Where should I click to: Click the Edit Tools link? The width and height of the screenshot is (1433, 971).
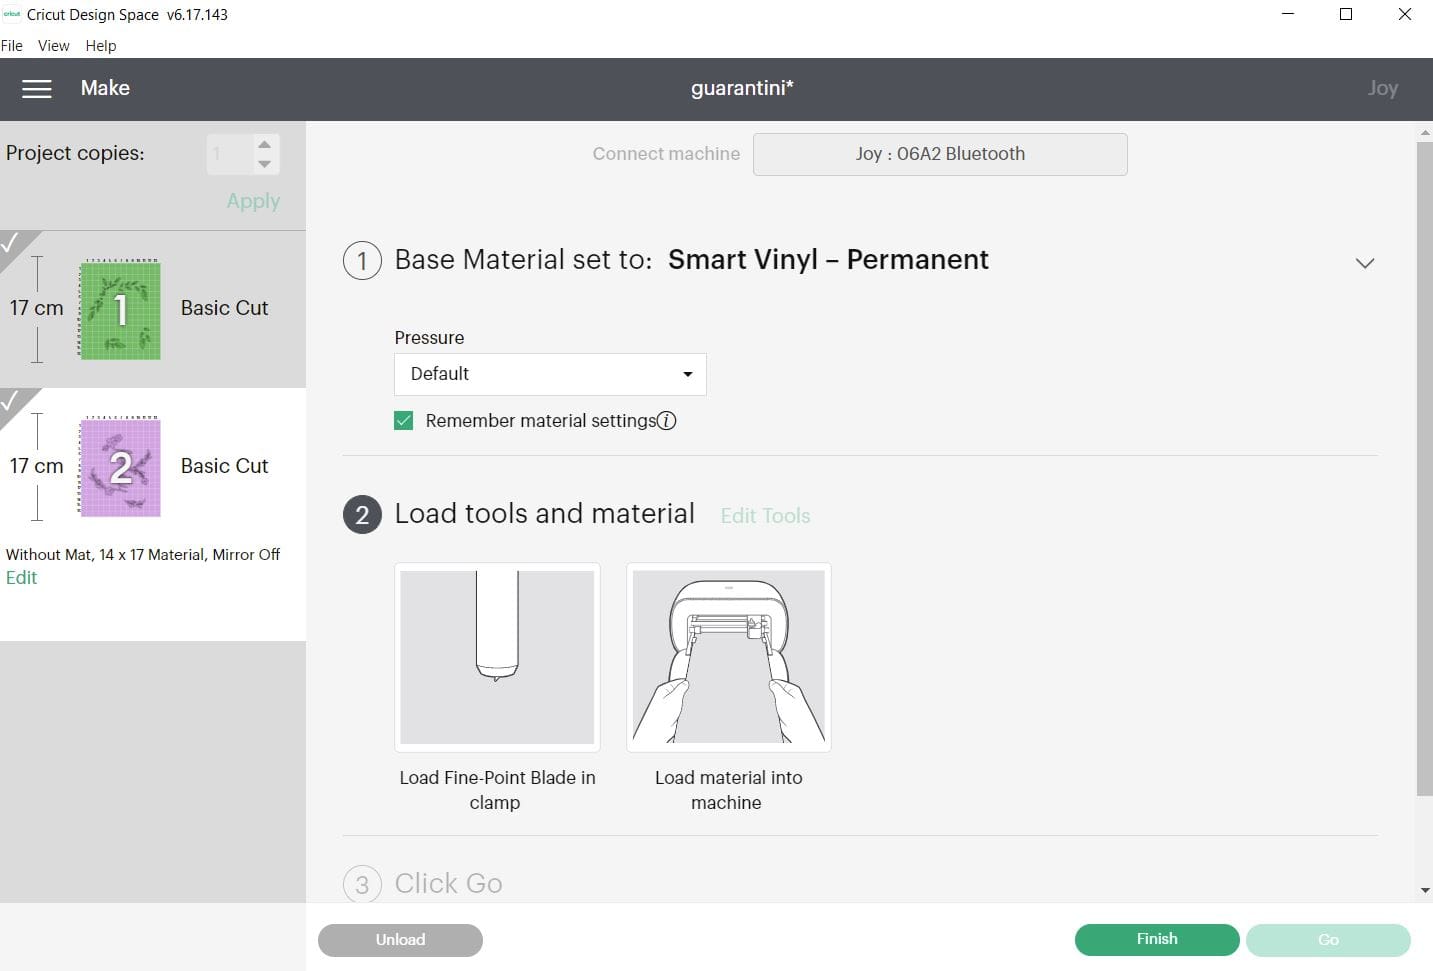click(765, 516)
